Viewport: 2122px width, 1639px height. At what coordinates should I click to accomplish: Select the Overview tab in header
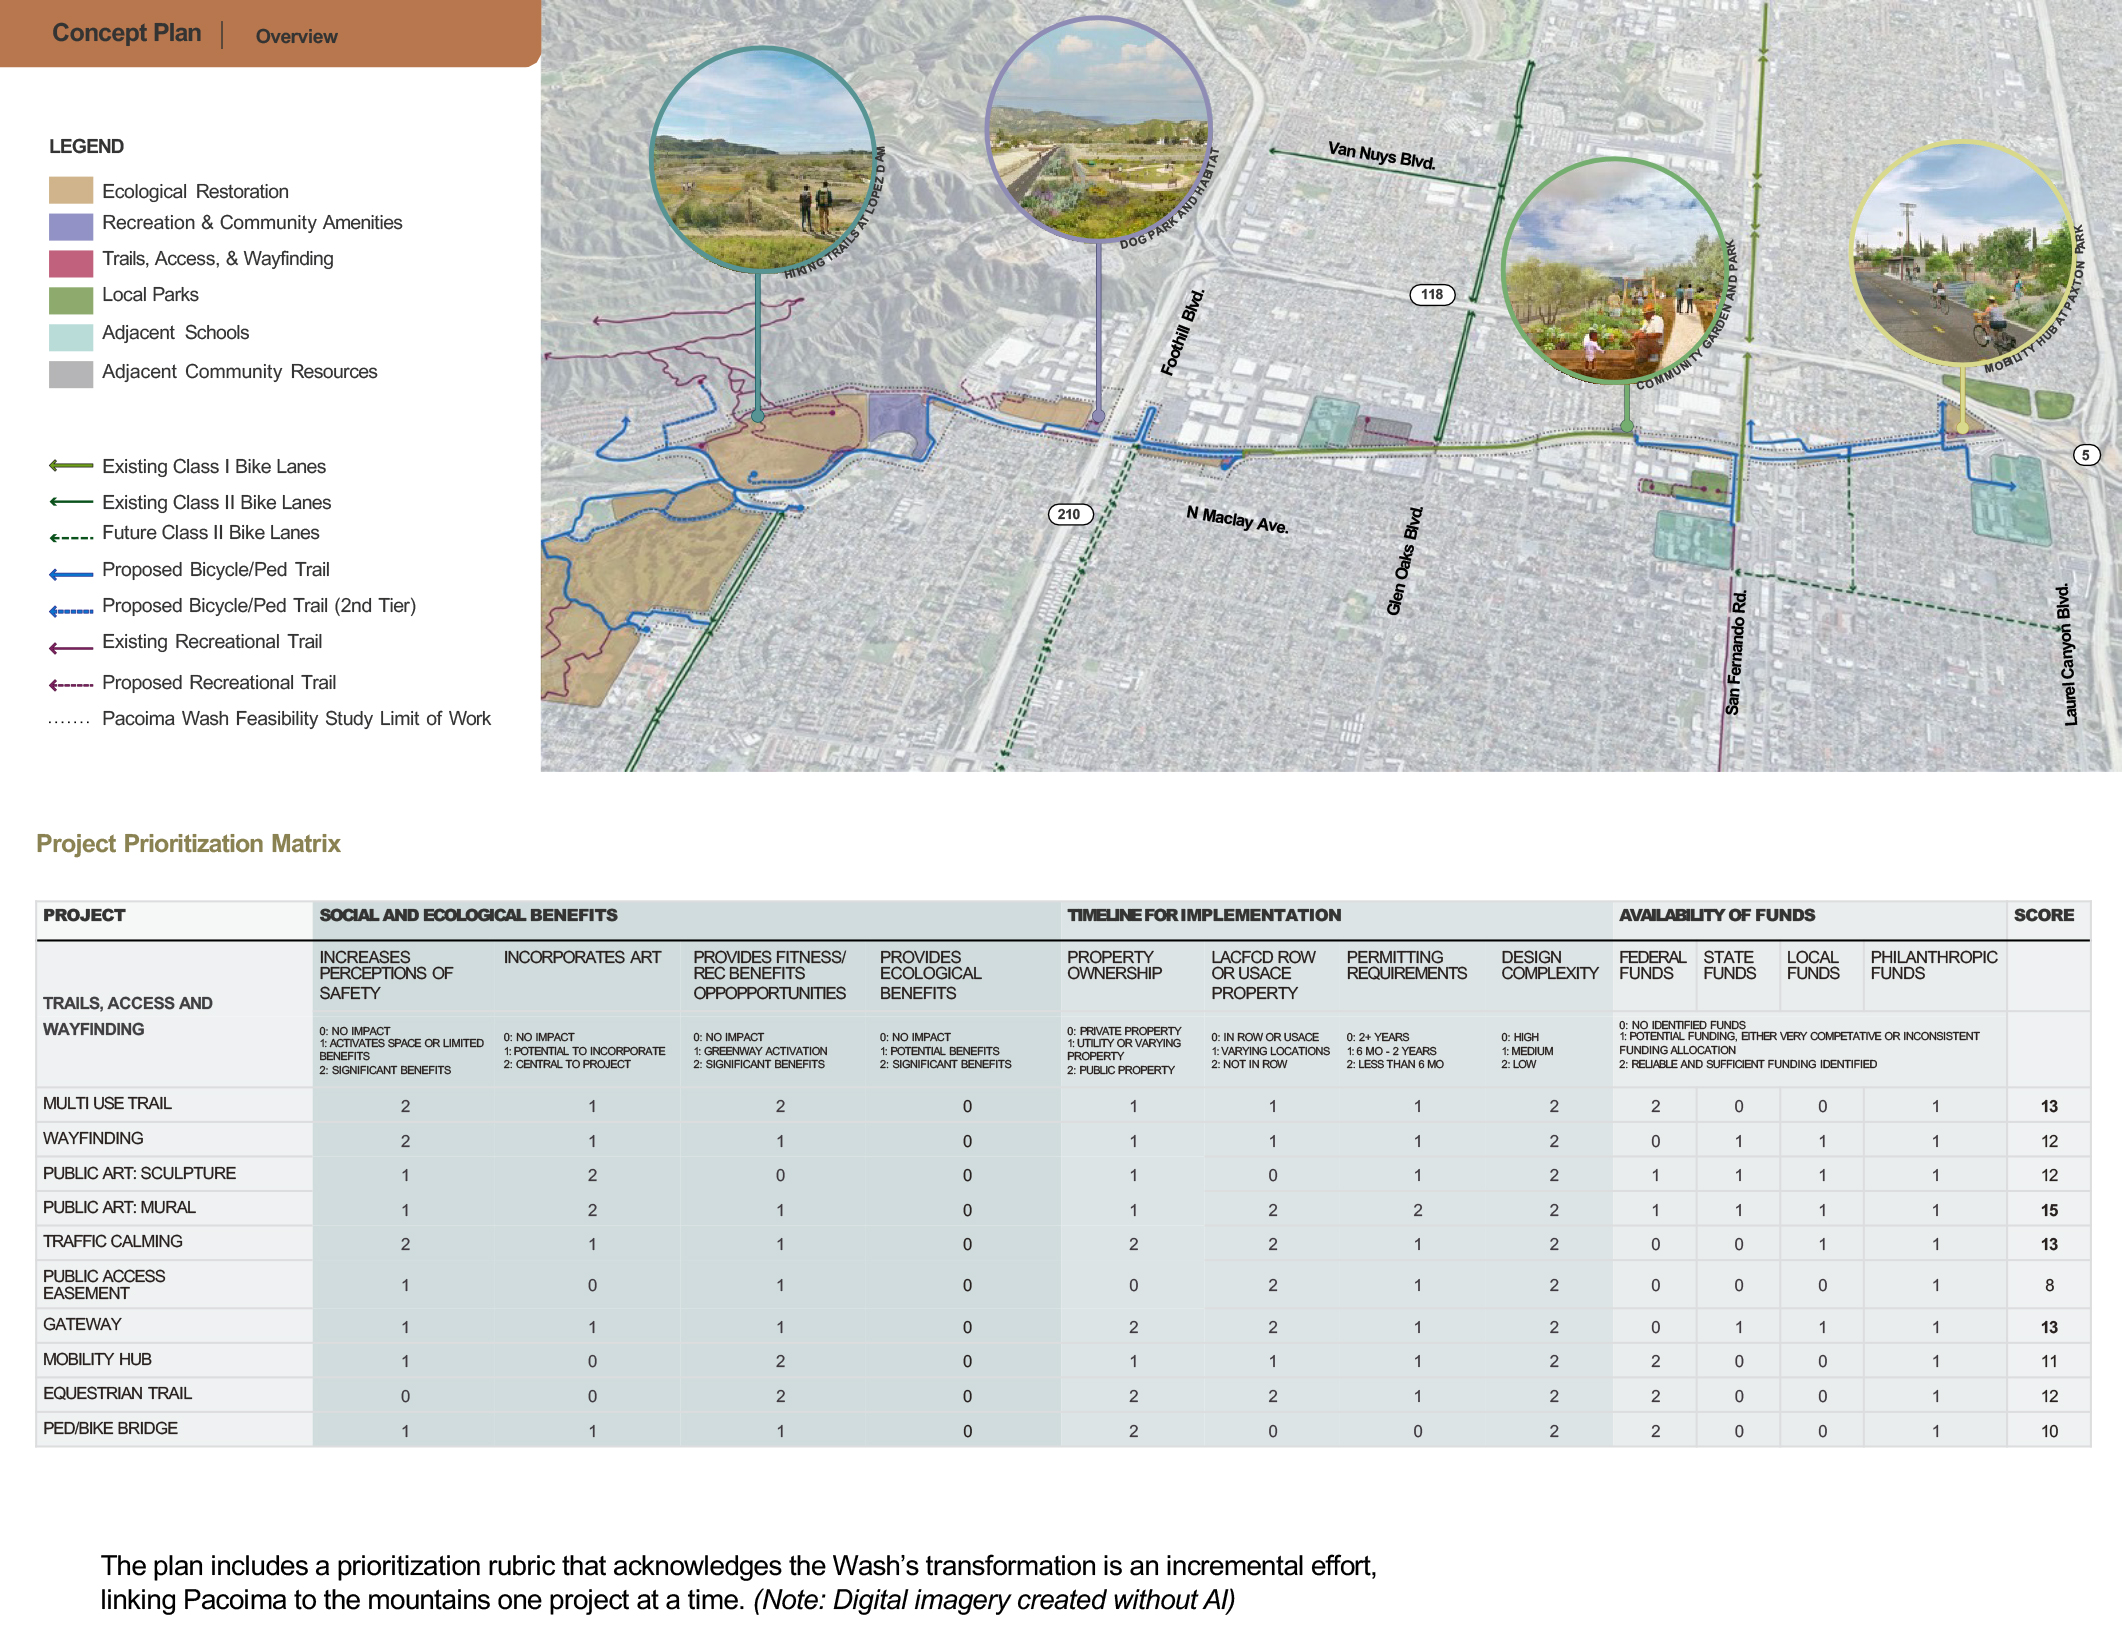296,36
